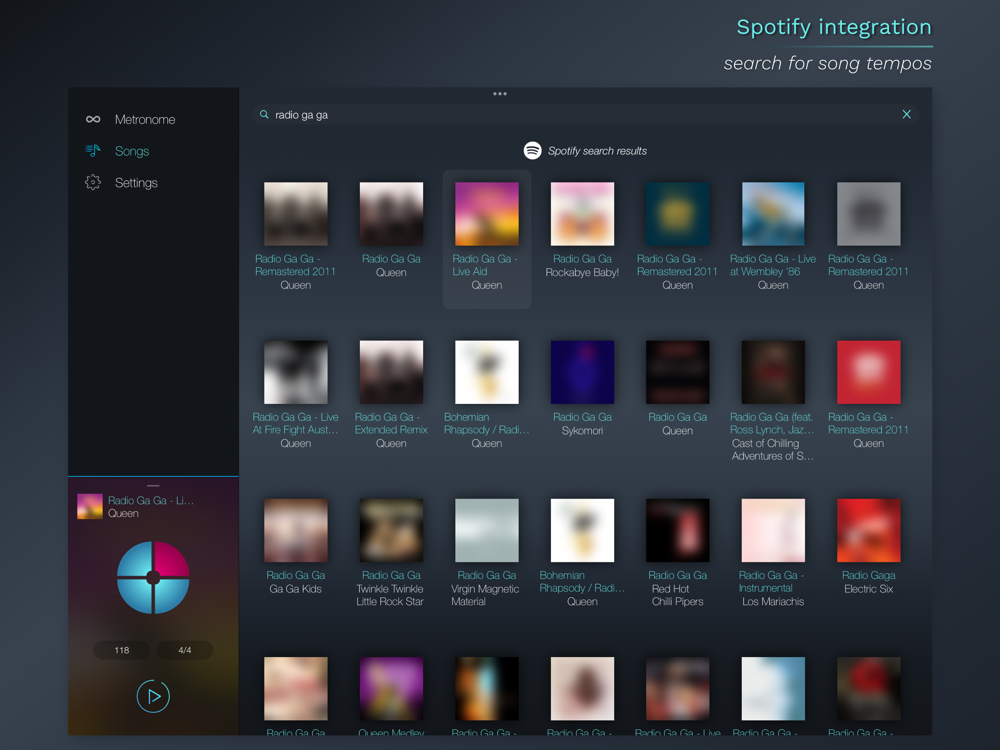1000x750 pixels.
Task: Click the Radio Gaga Electric Six title
Action: (x=869, y=575)
